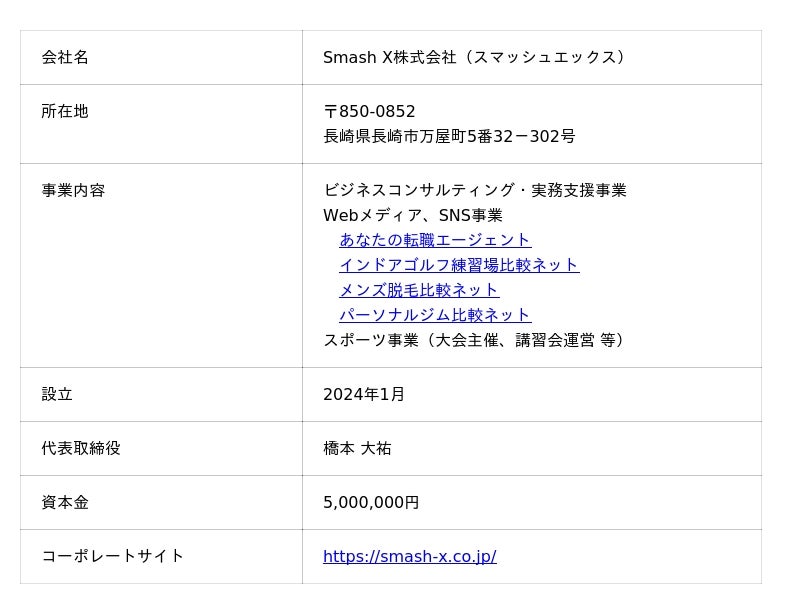Click the ビジネスコンサルティング・実務支援事業 text
The height and width of the screenshot is (614, 800).
pyautogui.click(x=474, y=190)
